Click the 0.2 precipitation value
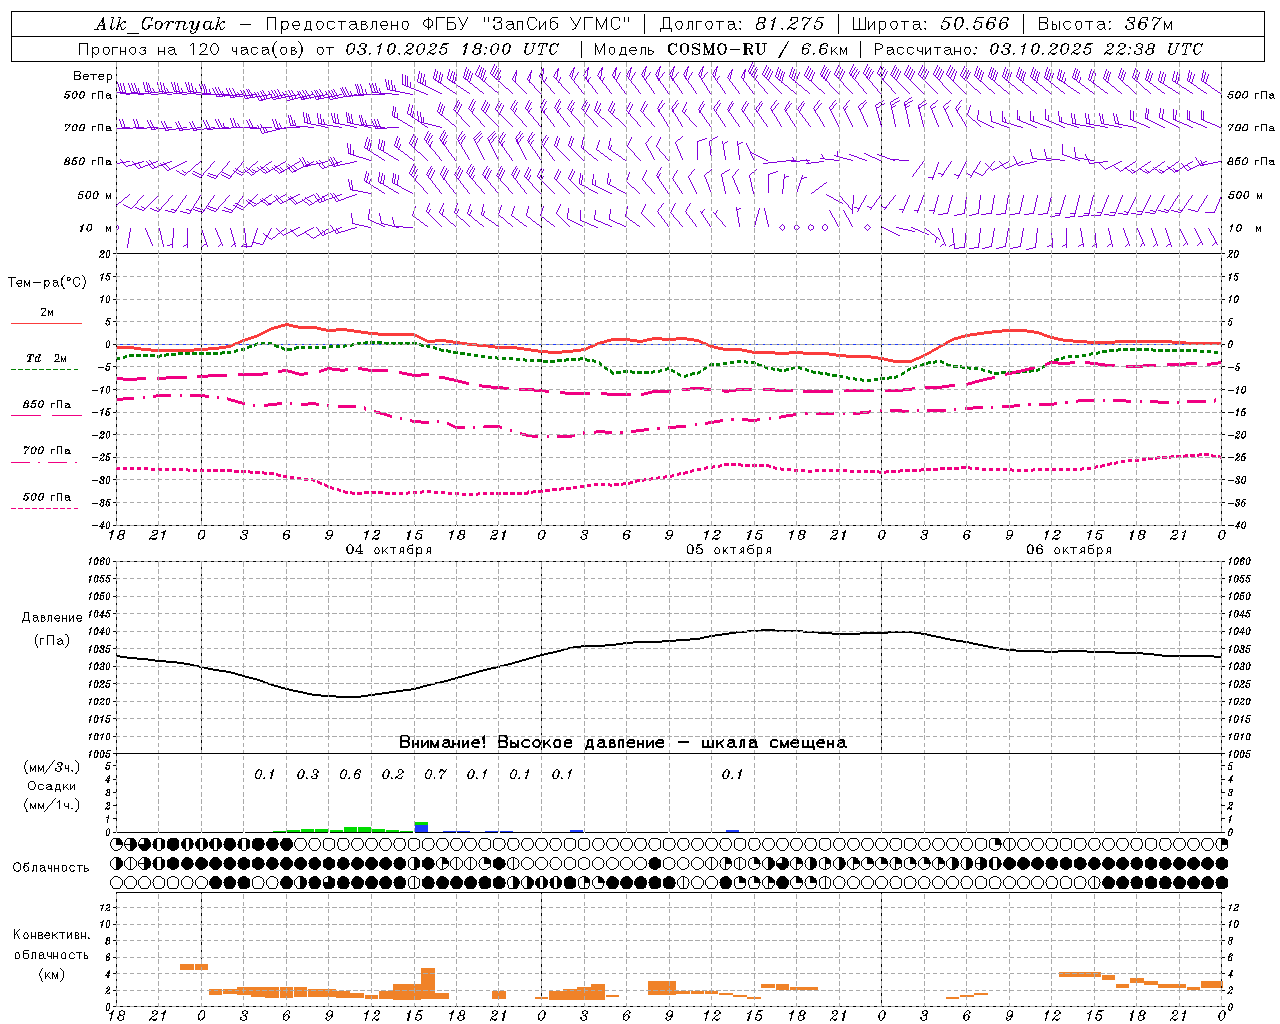Screen dimensions: 1280x1024 (x=393, y=775)
